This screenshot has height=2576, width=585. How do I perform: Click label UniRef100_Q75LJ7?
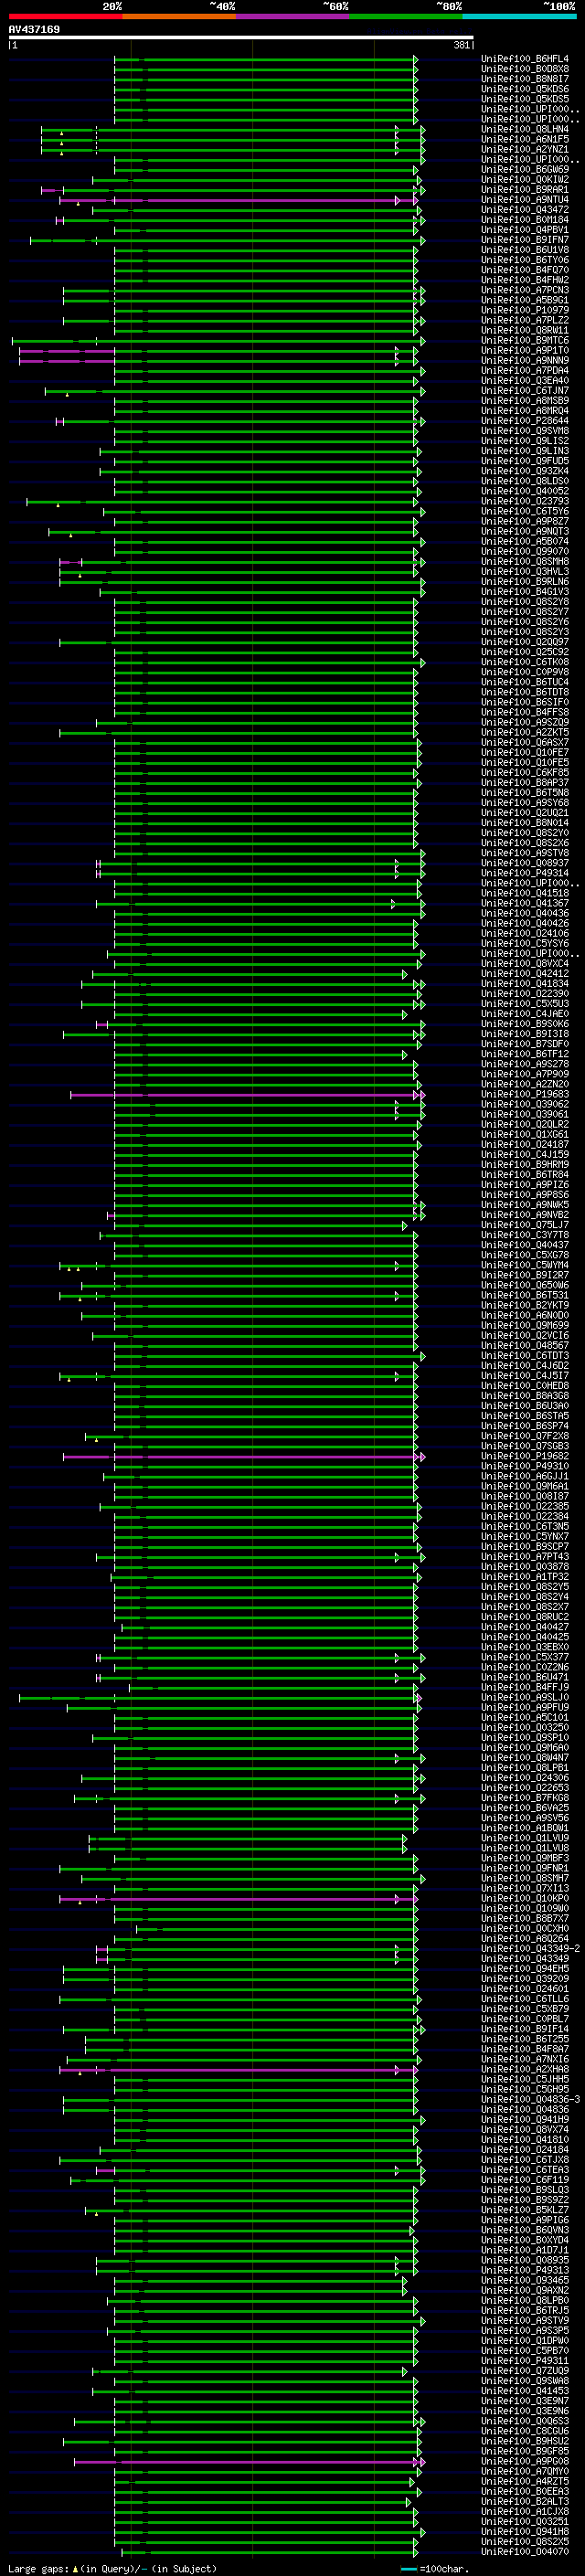click(x=525, y=1225)
